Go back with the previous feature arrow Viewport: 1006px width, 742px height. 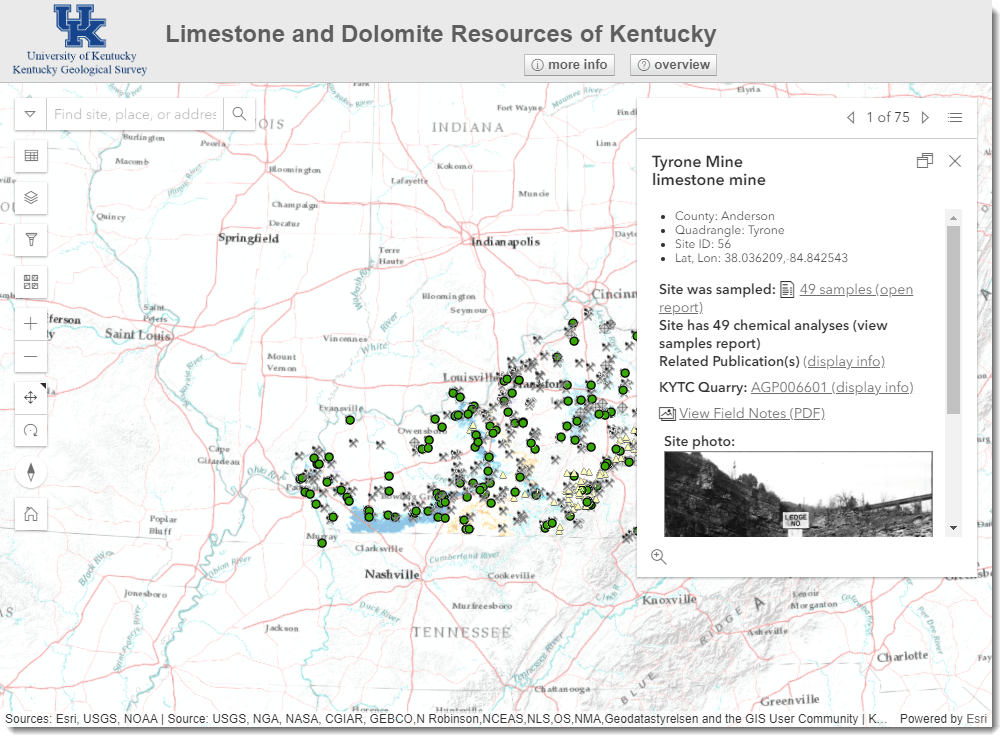[x=851, y=117]
